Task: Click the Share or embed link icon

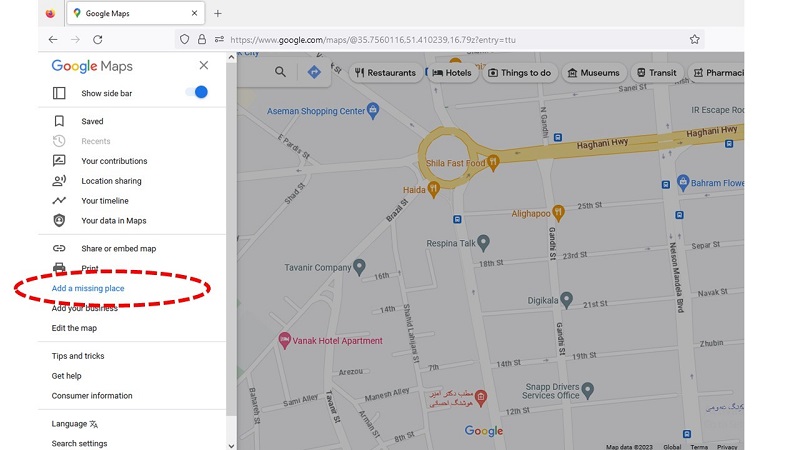Action: pos(59,248)
